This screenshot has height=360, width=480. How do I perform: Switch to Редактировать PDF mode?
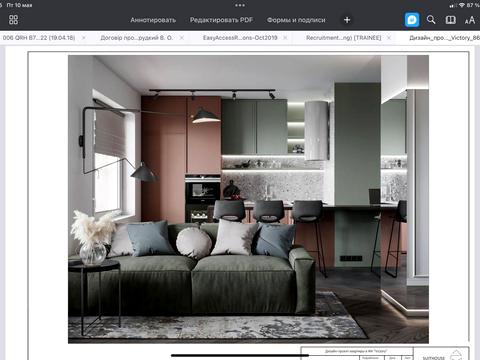(221, 20)
